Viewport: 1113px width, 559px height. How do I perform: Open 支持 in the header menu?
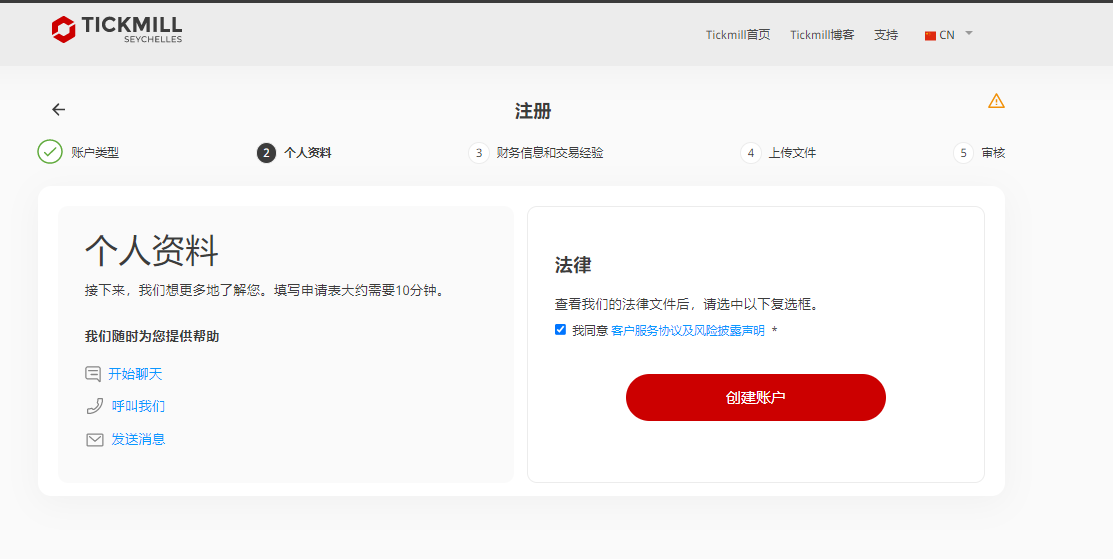[886, 35]
